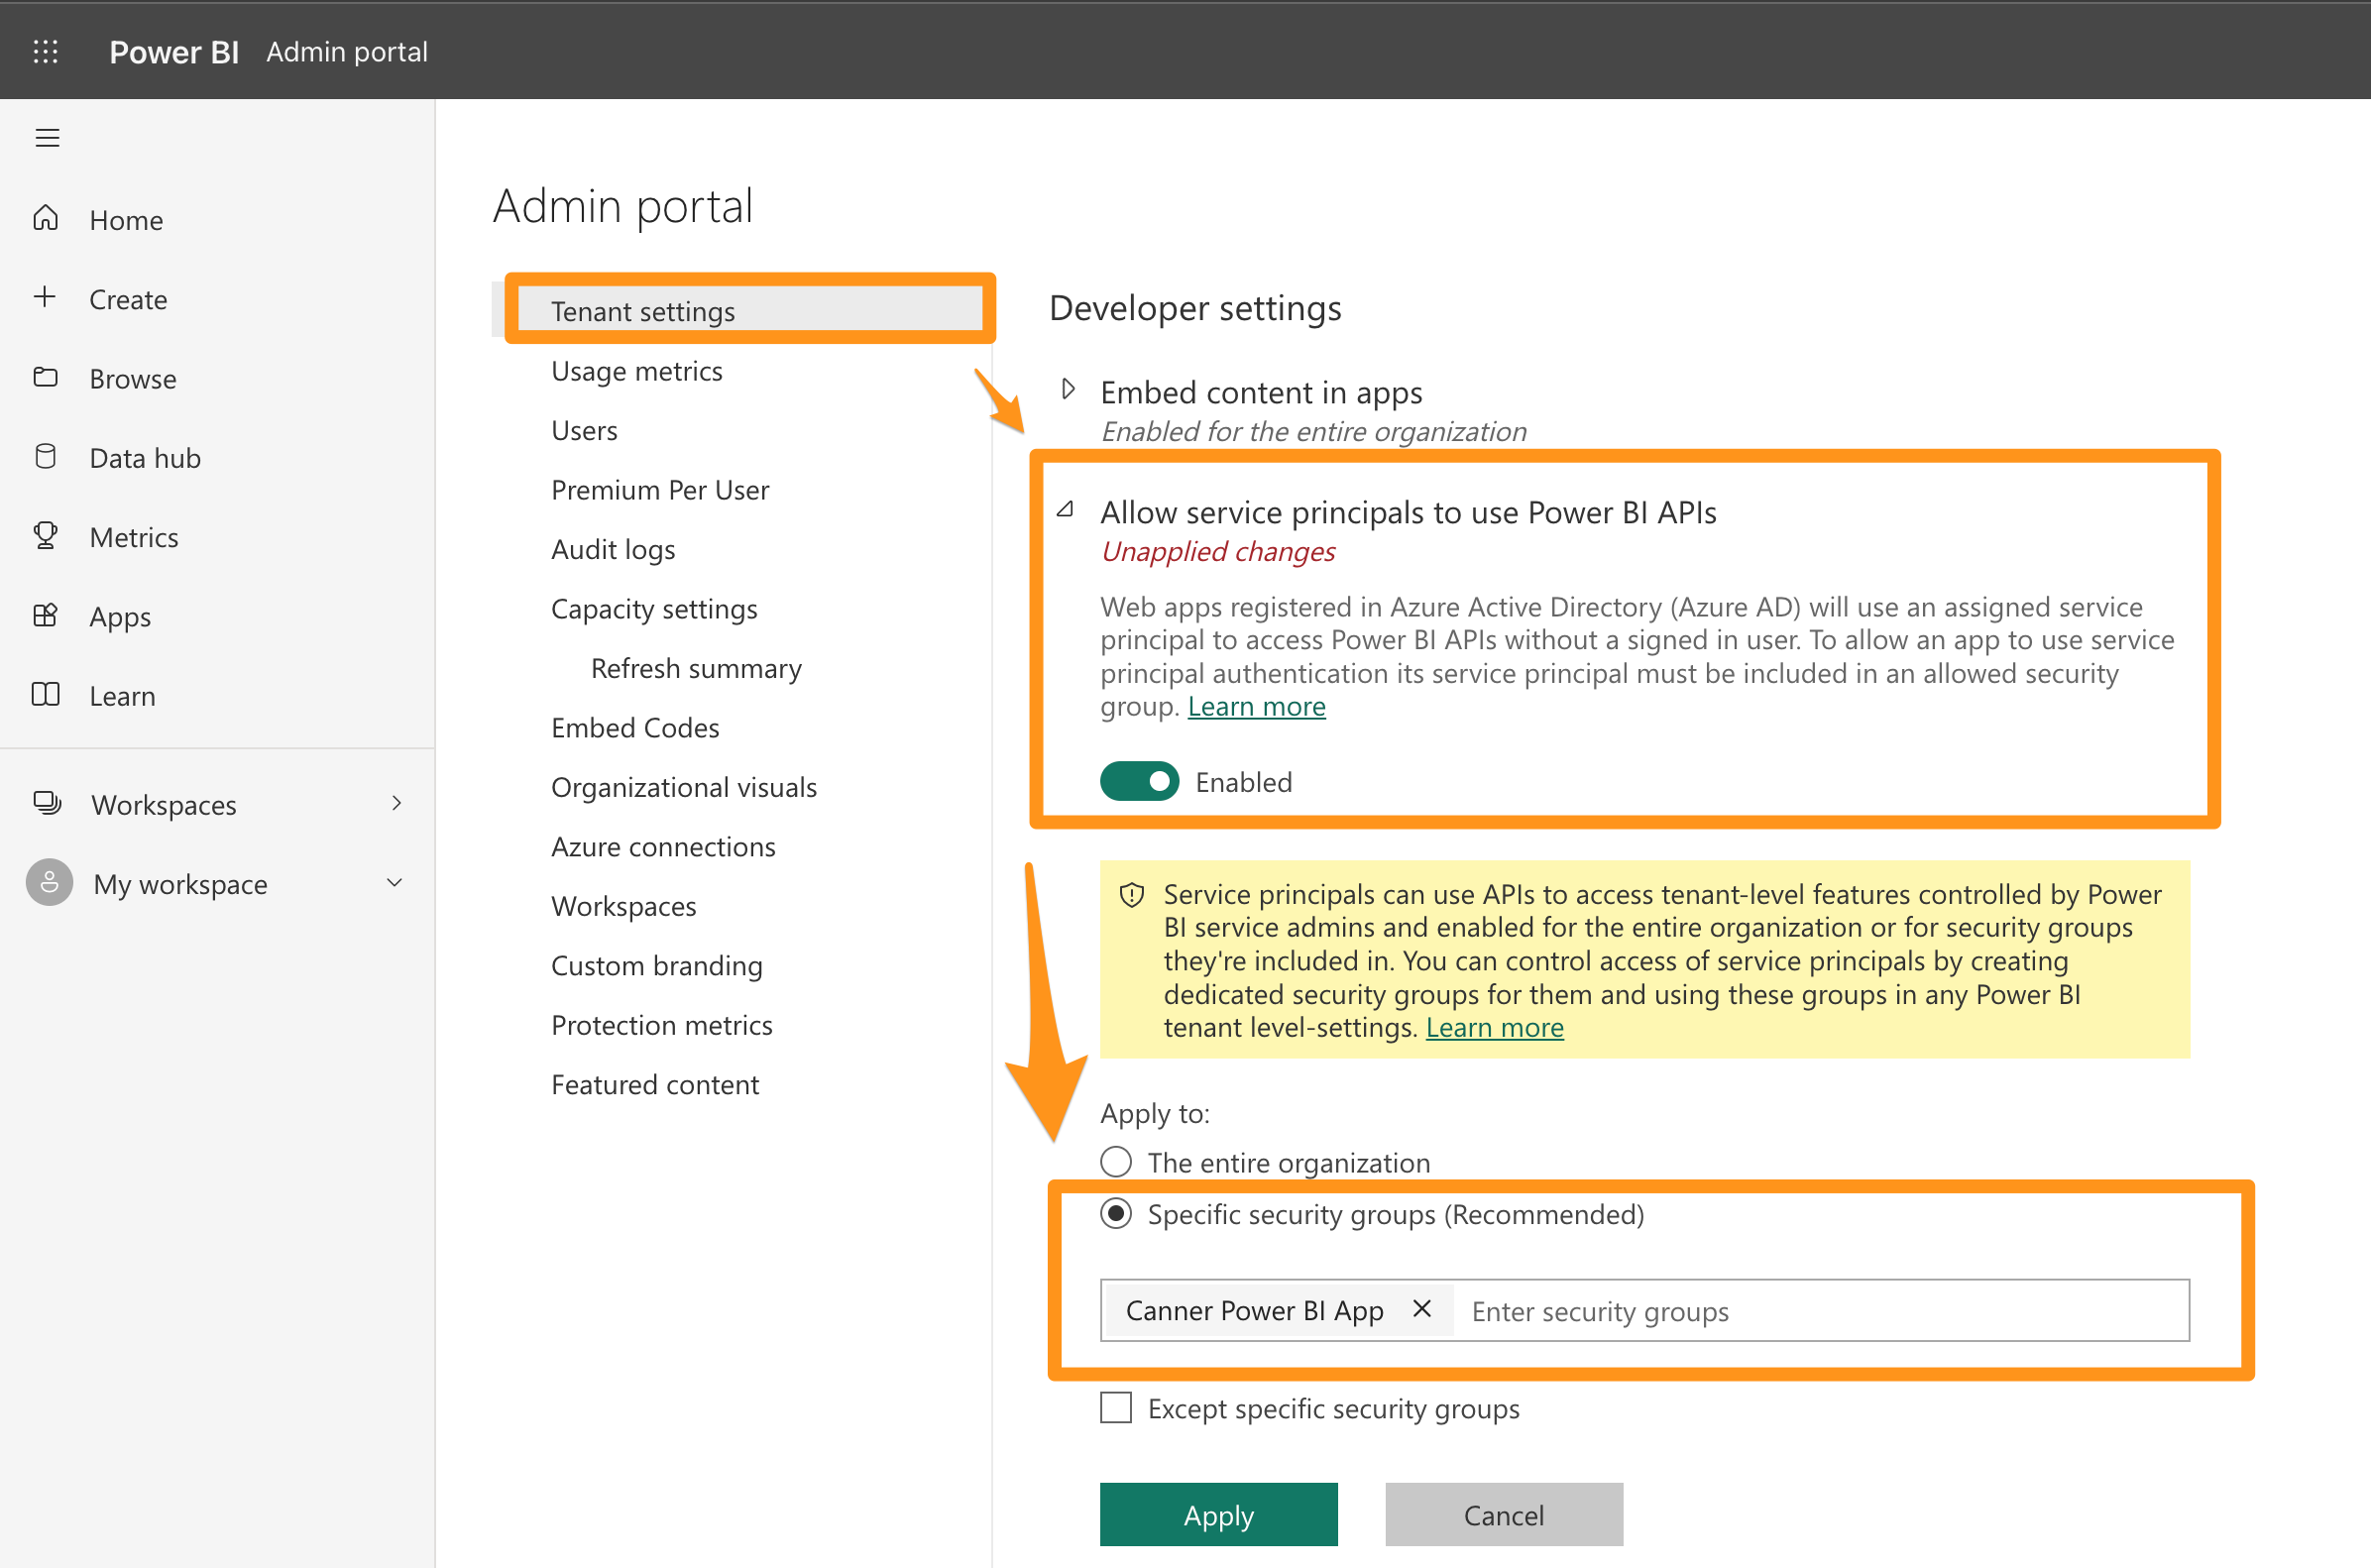The height and width of the screenshot is (1568, 2371).
Task: Click the Workspaces icon in sidebar
Action: point(48,803)
